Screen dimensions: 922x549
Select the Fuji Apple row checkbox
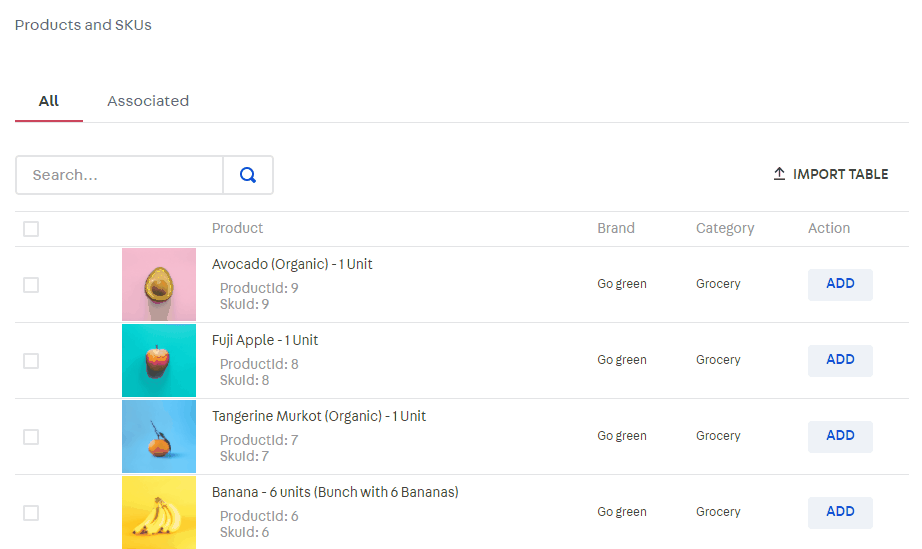[31, 361]
